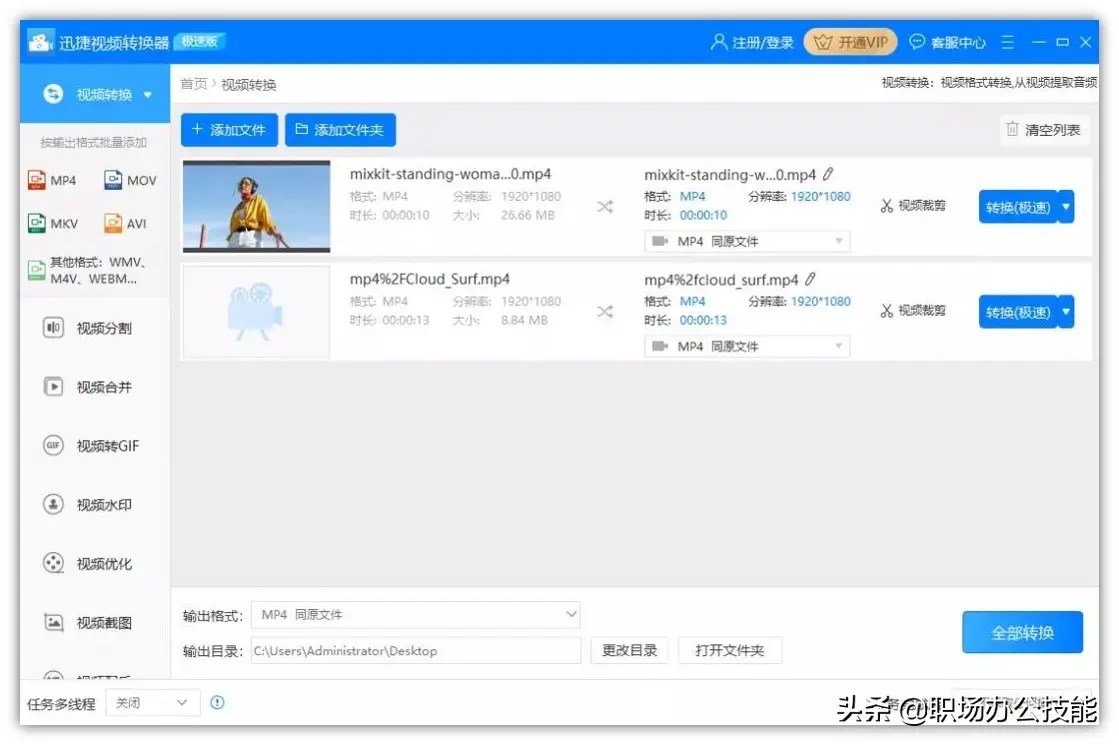Go to 首页 via the breadcrumb
Screen dimensions: 1119x745
pos(192,84)
